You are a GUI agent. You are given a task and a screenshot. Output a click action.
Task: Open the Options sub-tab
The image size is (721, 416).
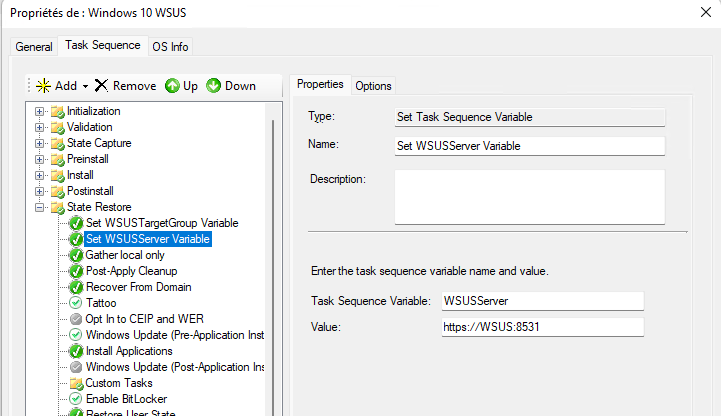373,86
